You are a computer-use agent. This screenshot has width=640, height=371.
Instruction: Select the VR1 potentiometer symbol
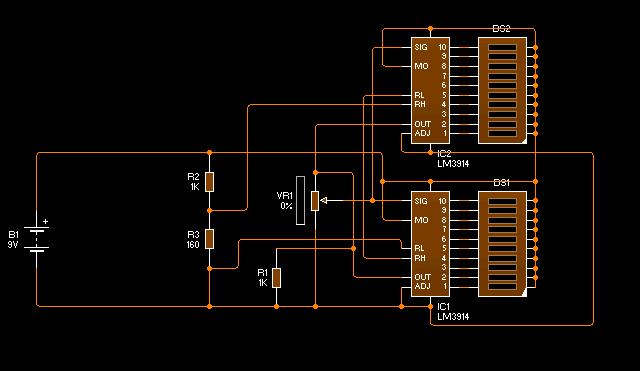point(315,201)
